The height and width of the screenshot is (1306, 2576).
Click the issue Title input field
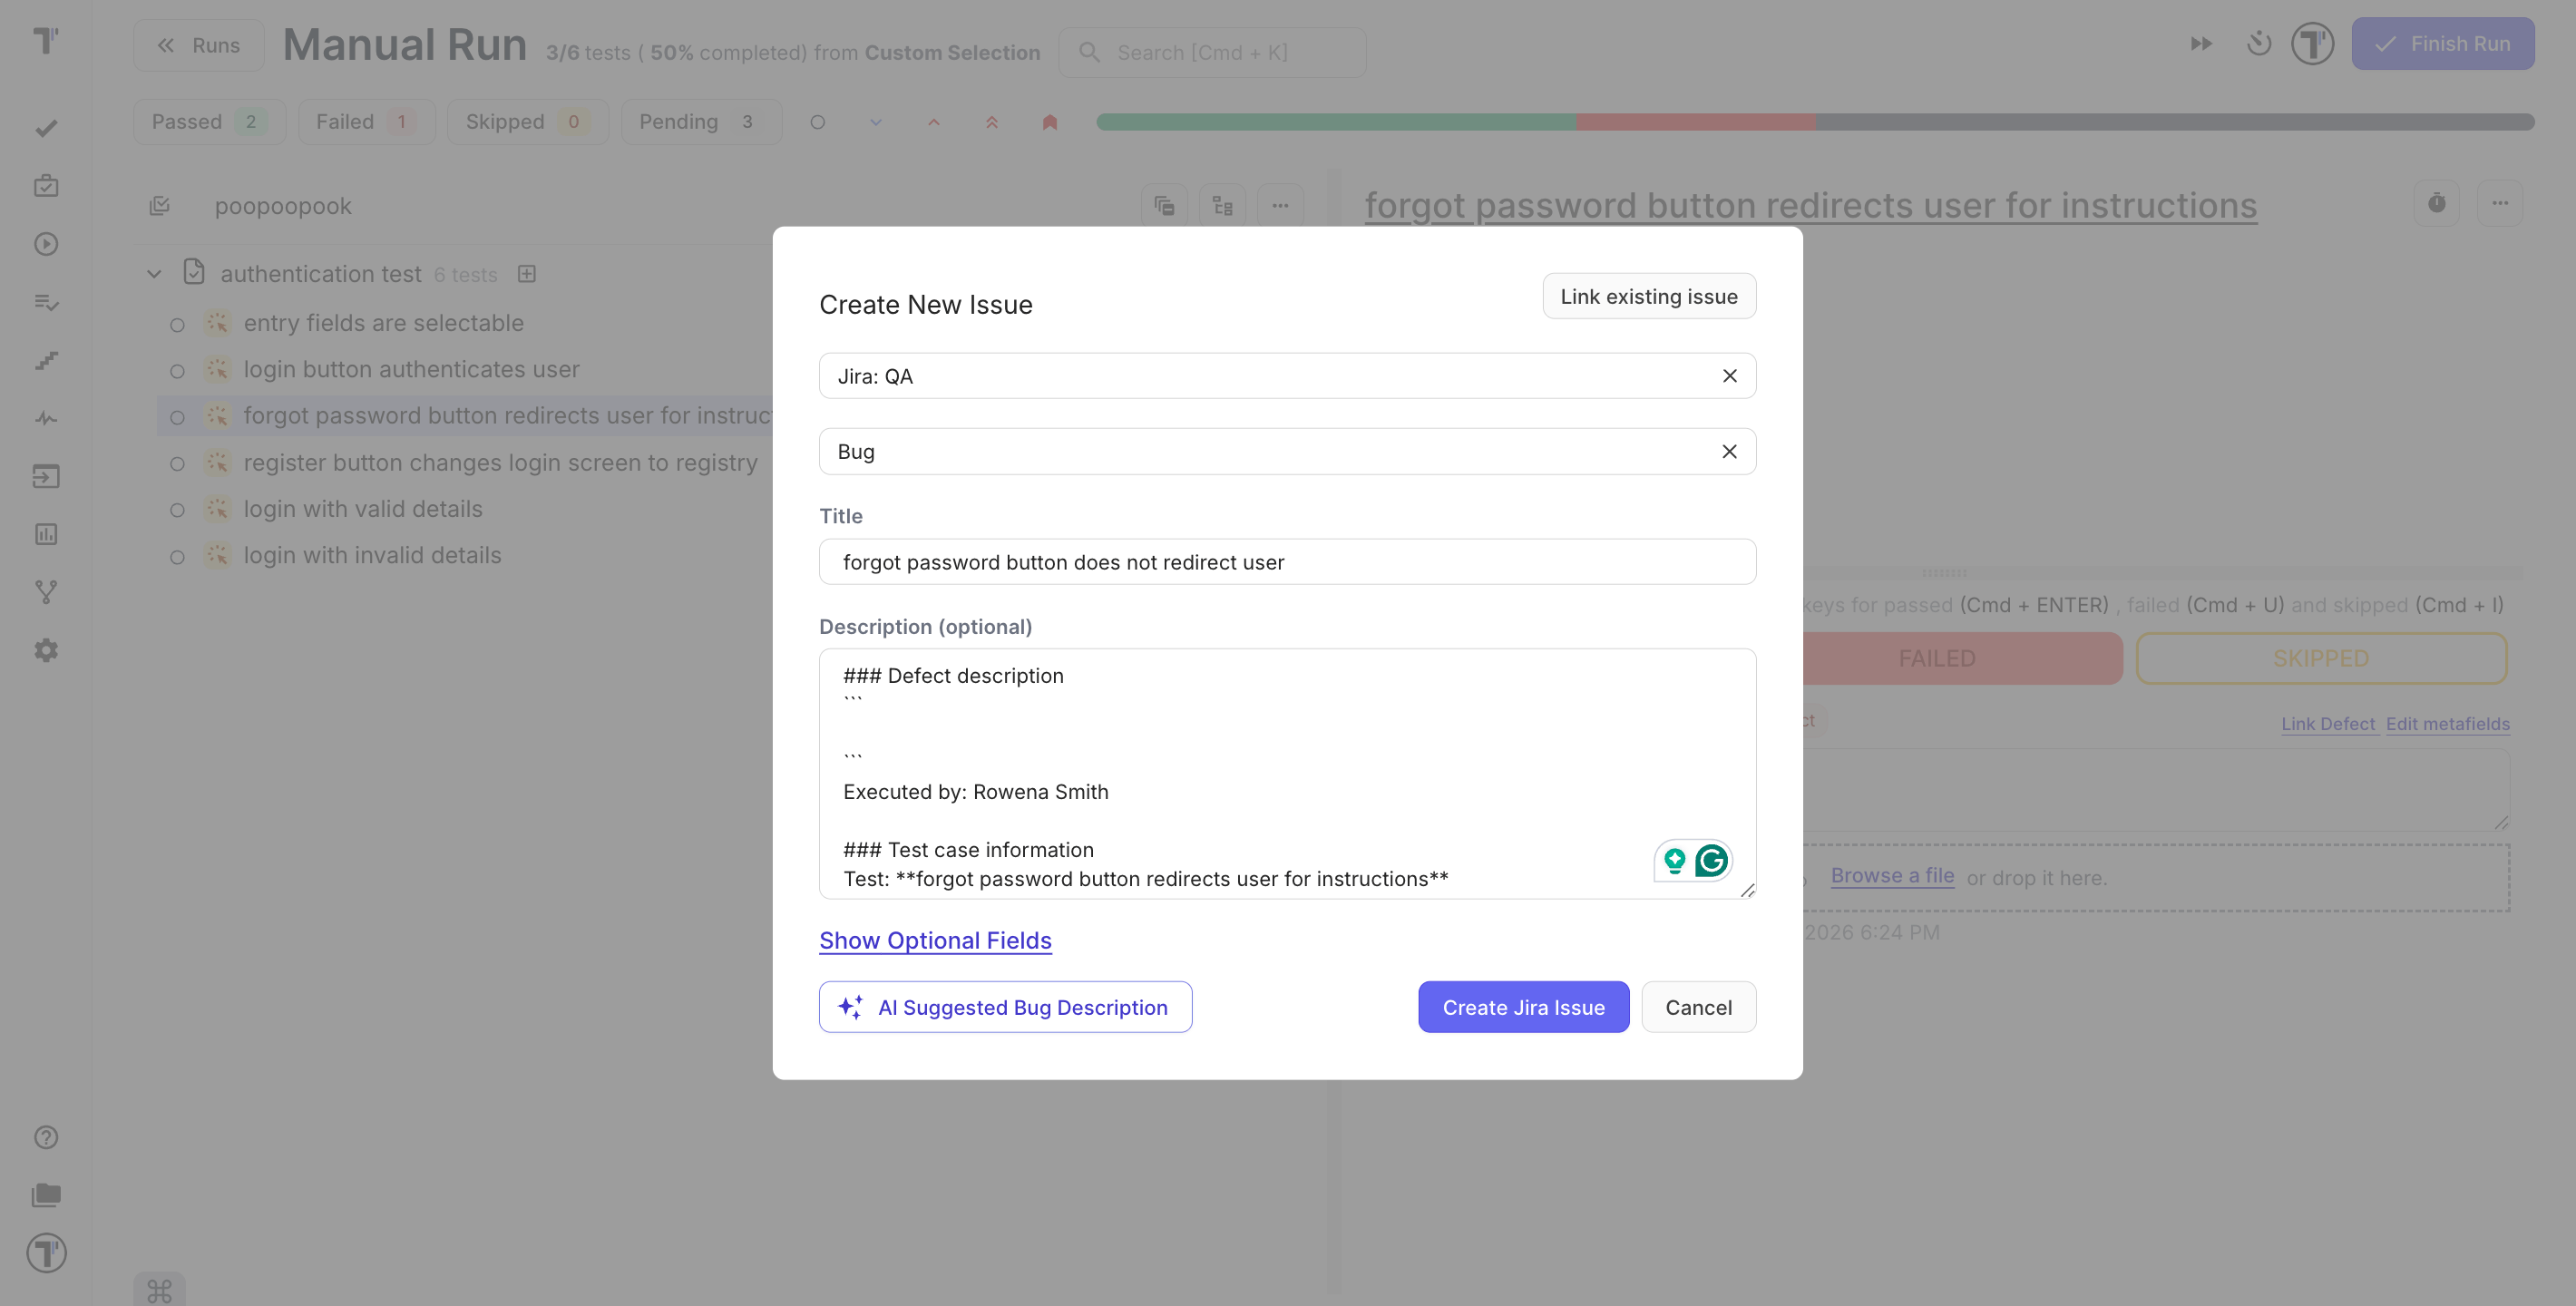1287,562
